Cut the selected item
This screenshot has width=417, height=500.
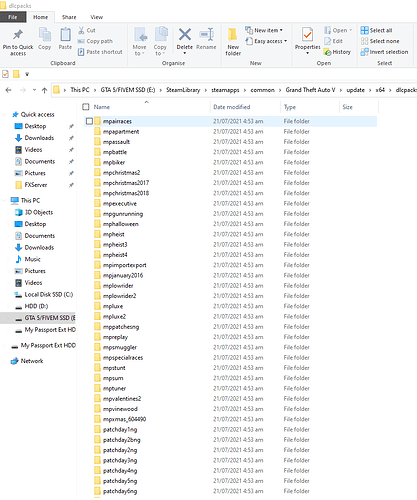click(x=86, y=30)
